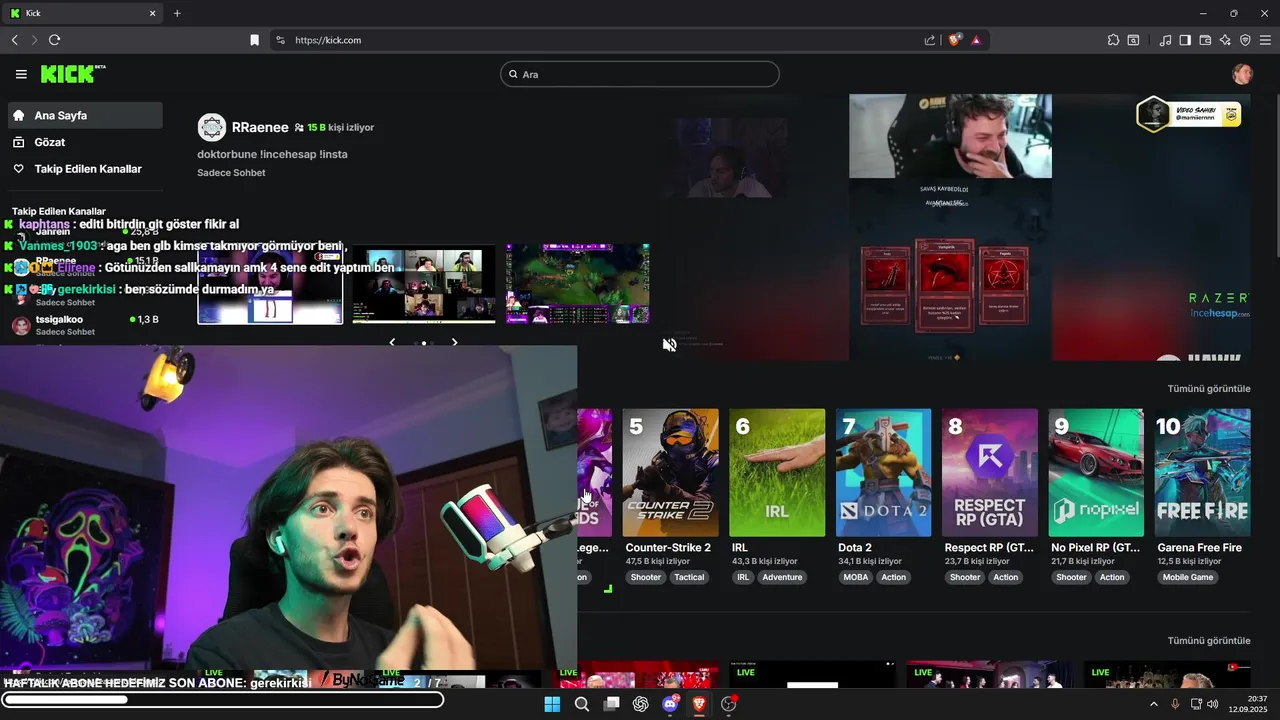Screen dimensions: 1280x720
Task: Open browser extensions puzzle icon
Action: [x=1113, y=40]
